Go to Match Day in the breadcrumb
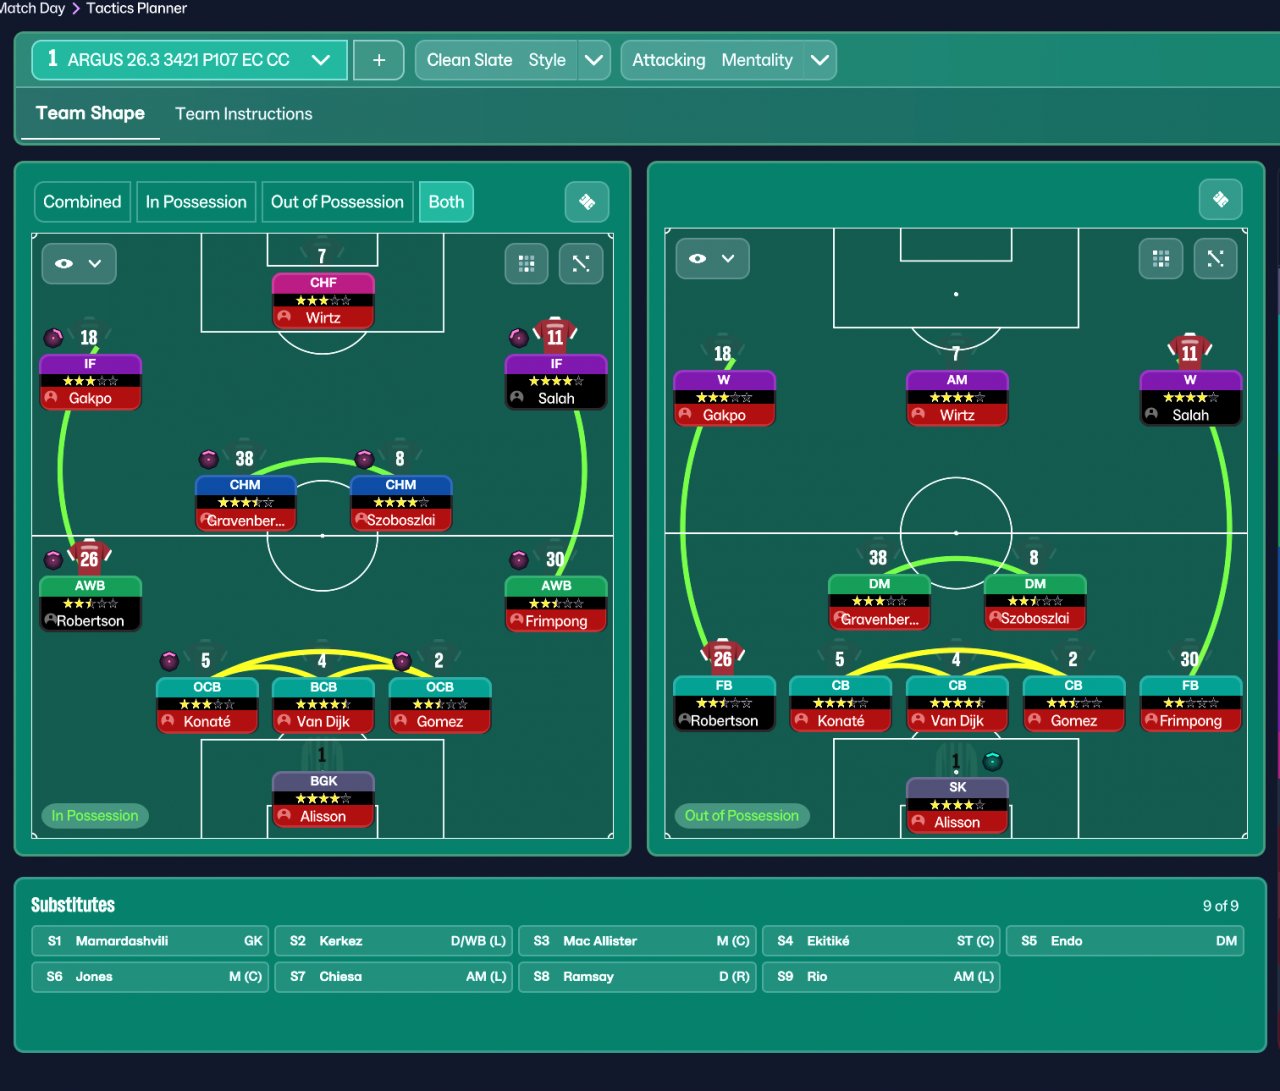The image size is (1280, 1091). coord(32,8)
